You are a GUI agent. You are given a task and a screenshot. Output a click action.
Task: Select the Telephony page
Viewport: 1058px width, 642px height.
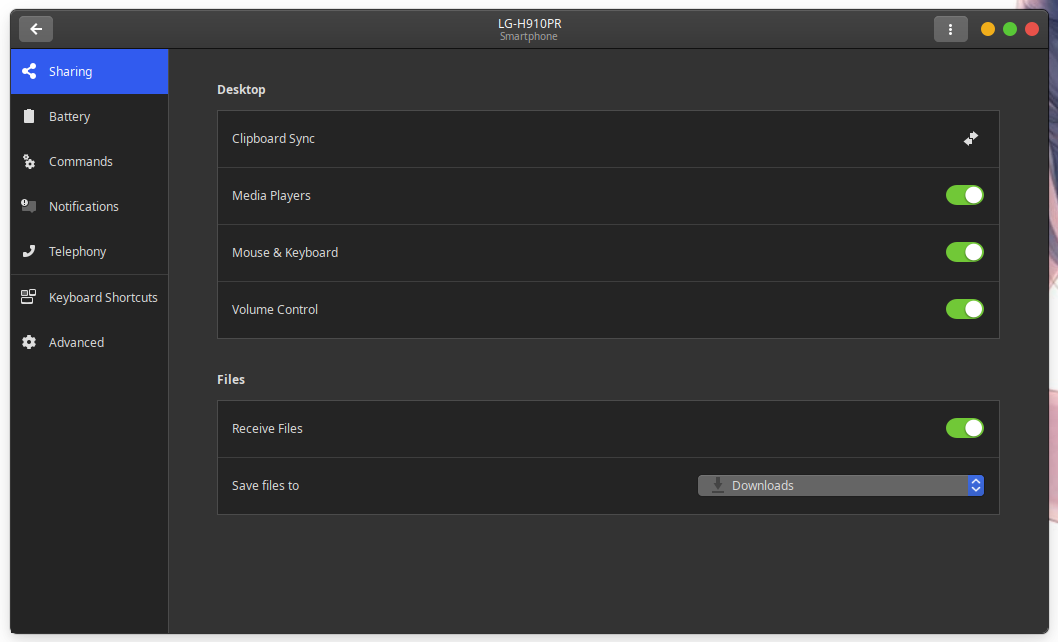point(89,251)
